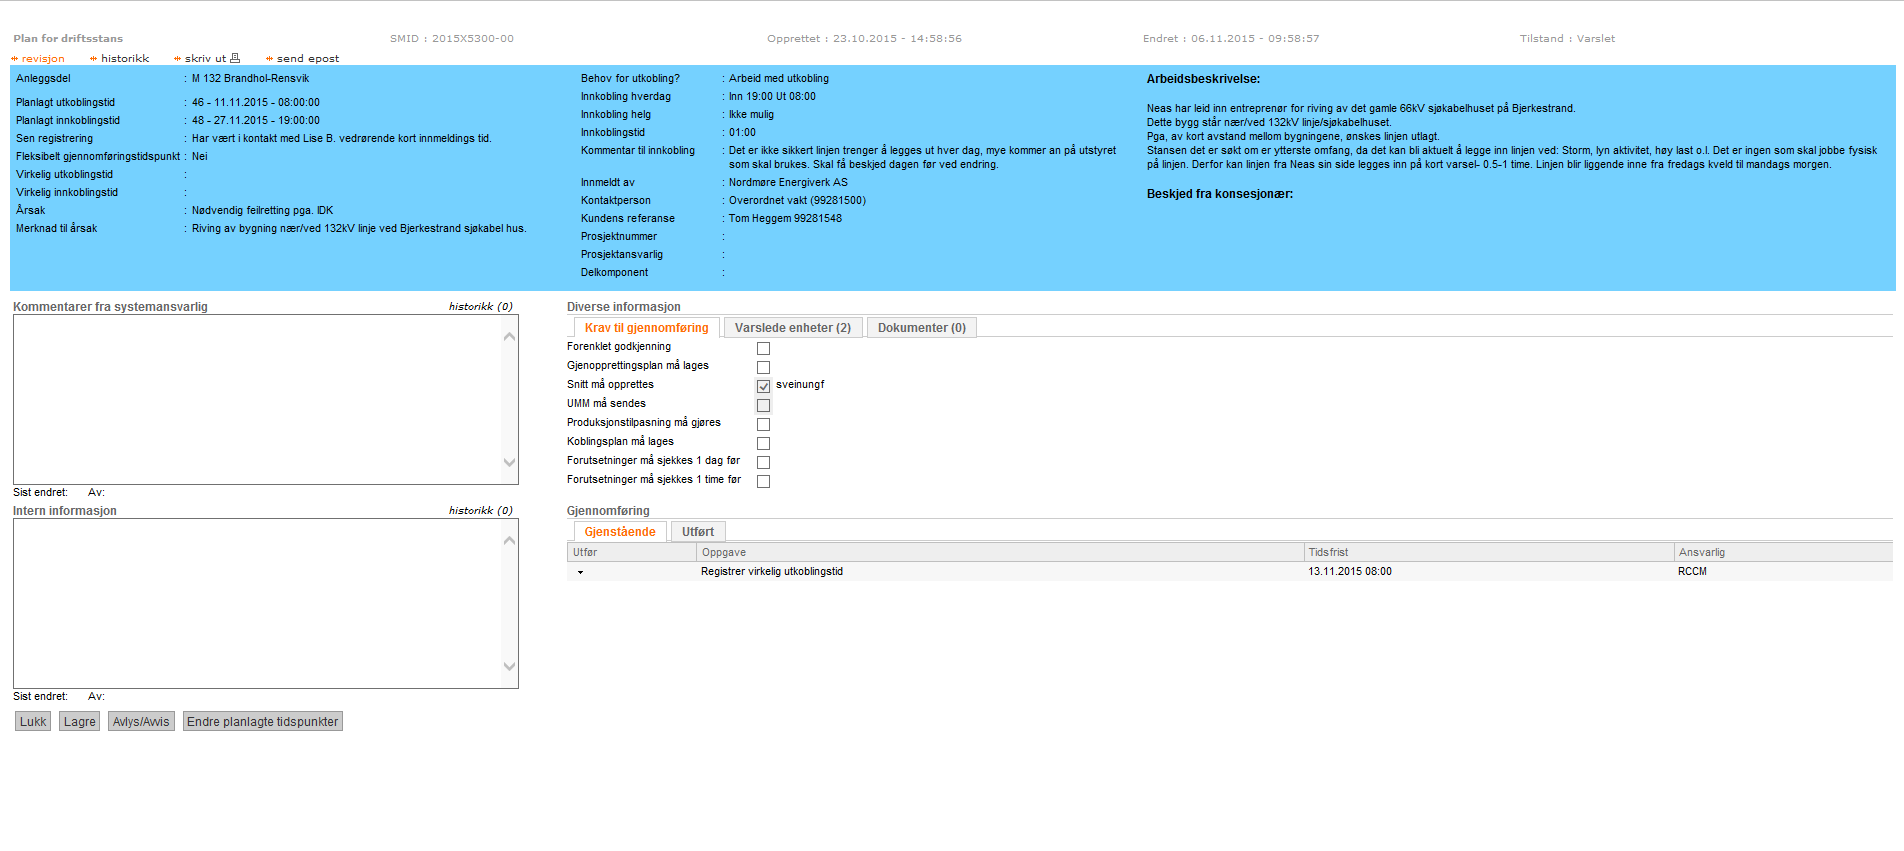
Task: Open historikk (0) for Intern informasjon
Action: (x=481, y=511)
